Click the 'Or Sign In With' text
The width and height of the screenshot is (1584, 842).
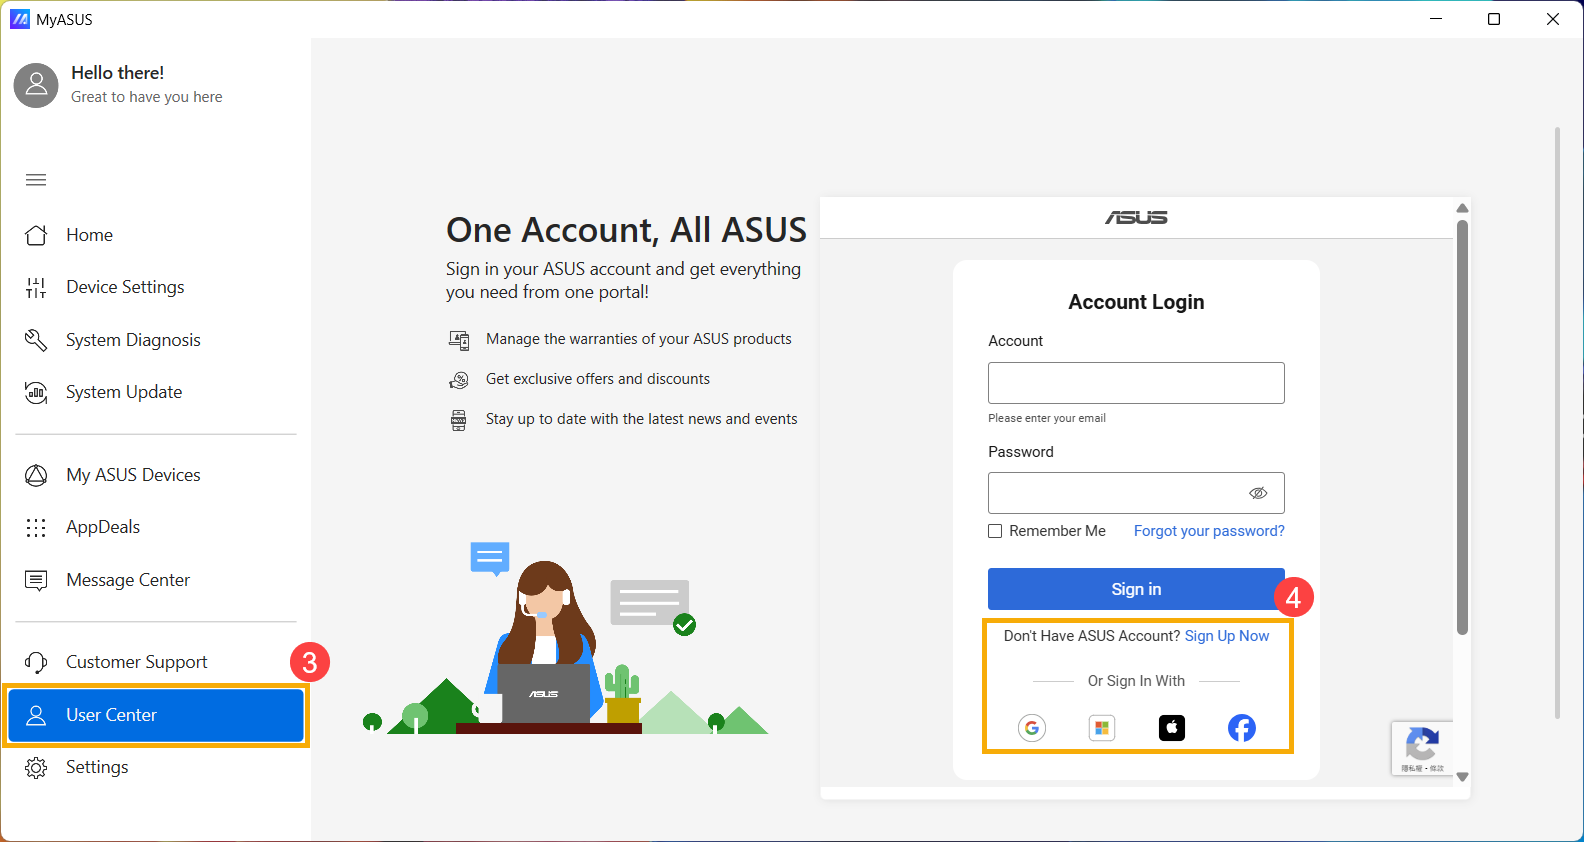click(1136, 681)
